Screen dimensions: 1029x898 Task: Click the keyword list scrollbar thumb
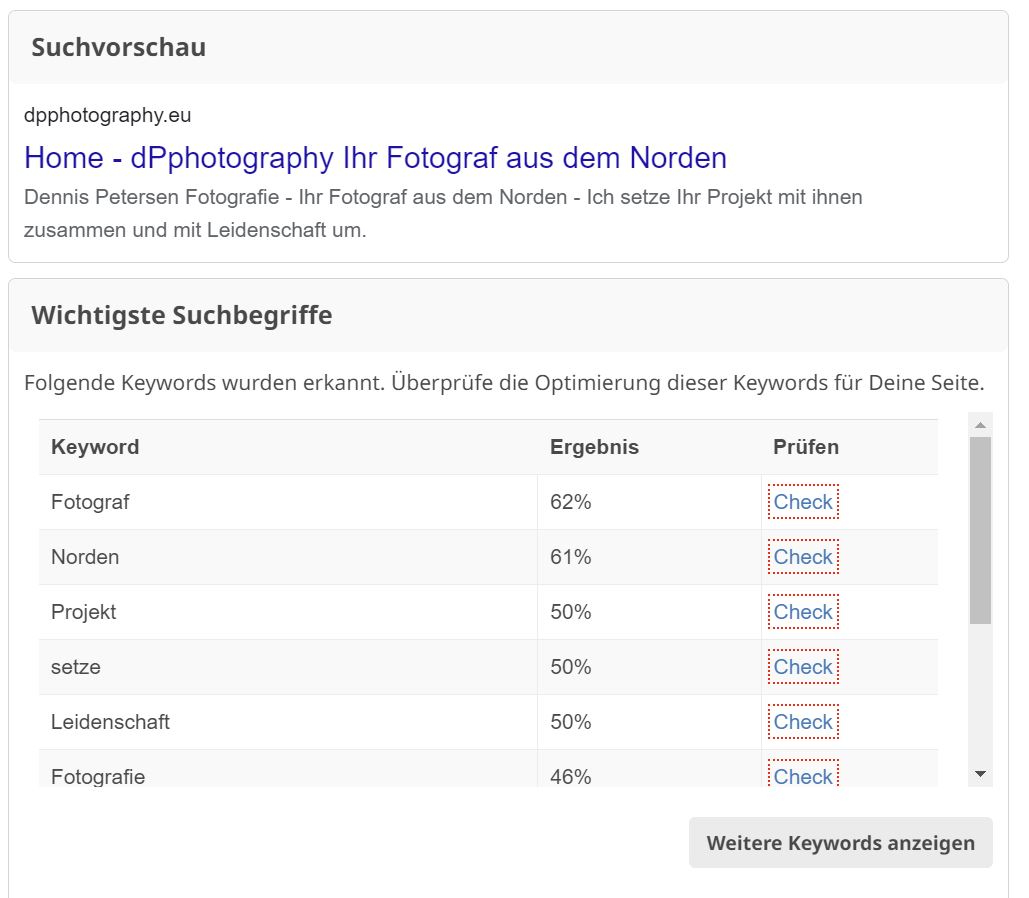(x=980, y=530)
